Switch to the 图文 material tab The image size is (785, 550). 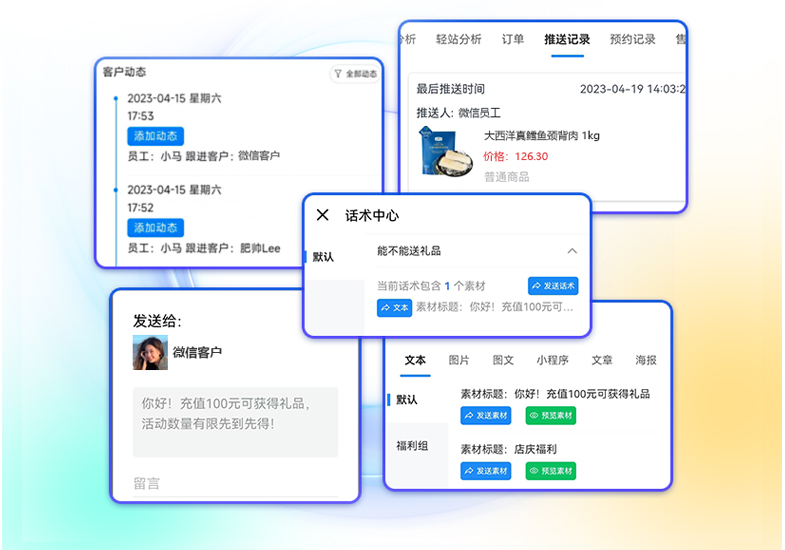503,360
